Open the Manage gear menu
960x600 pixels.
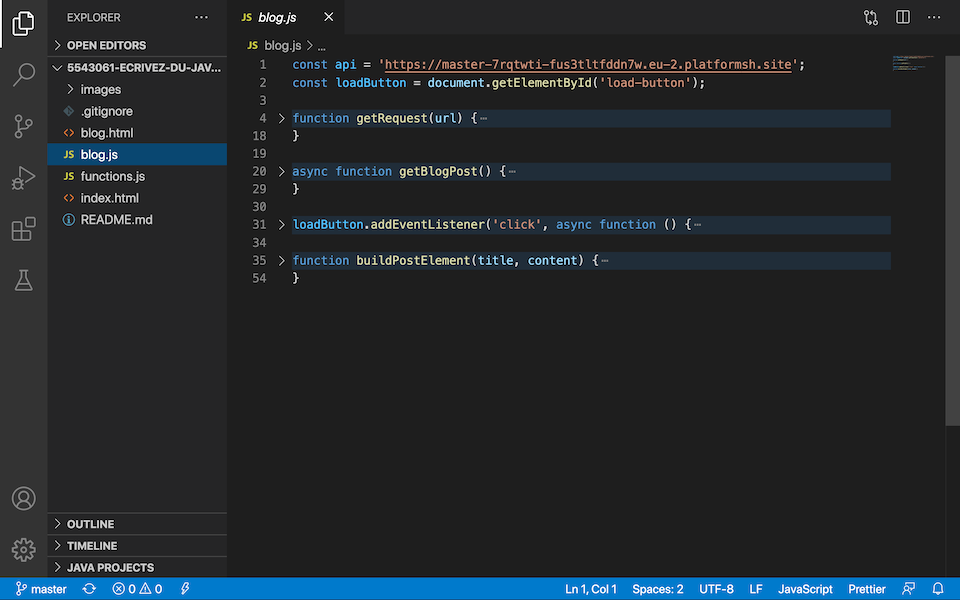(x=24, y=549)
